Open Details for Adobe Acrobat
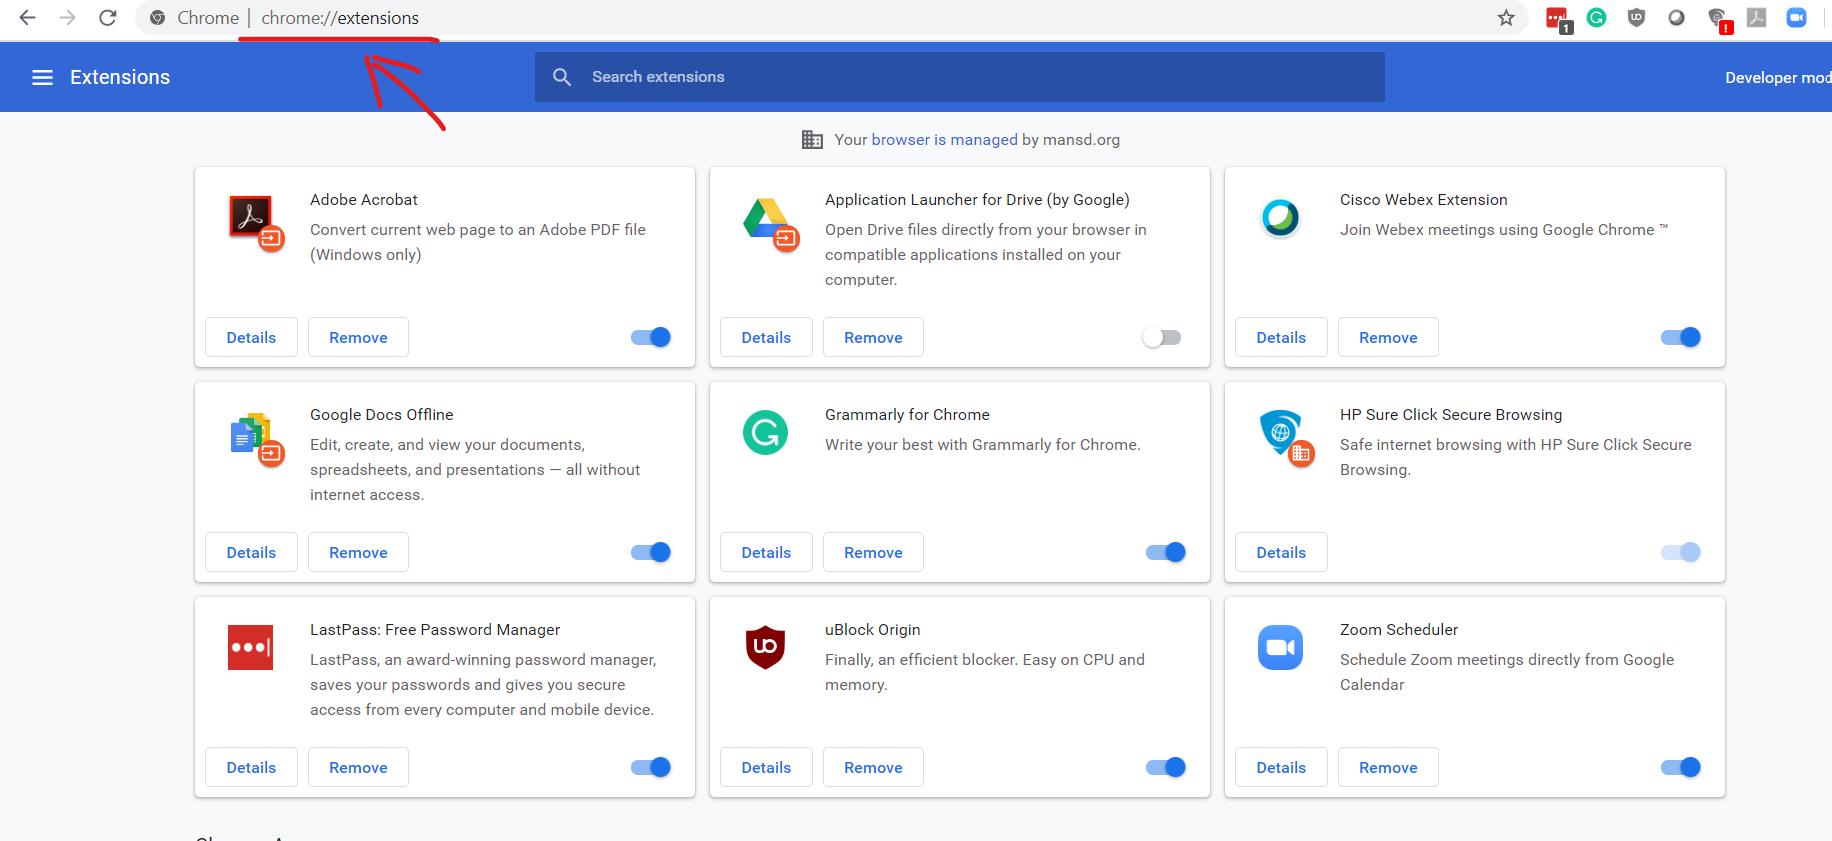 (251, 337)
